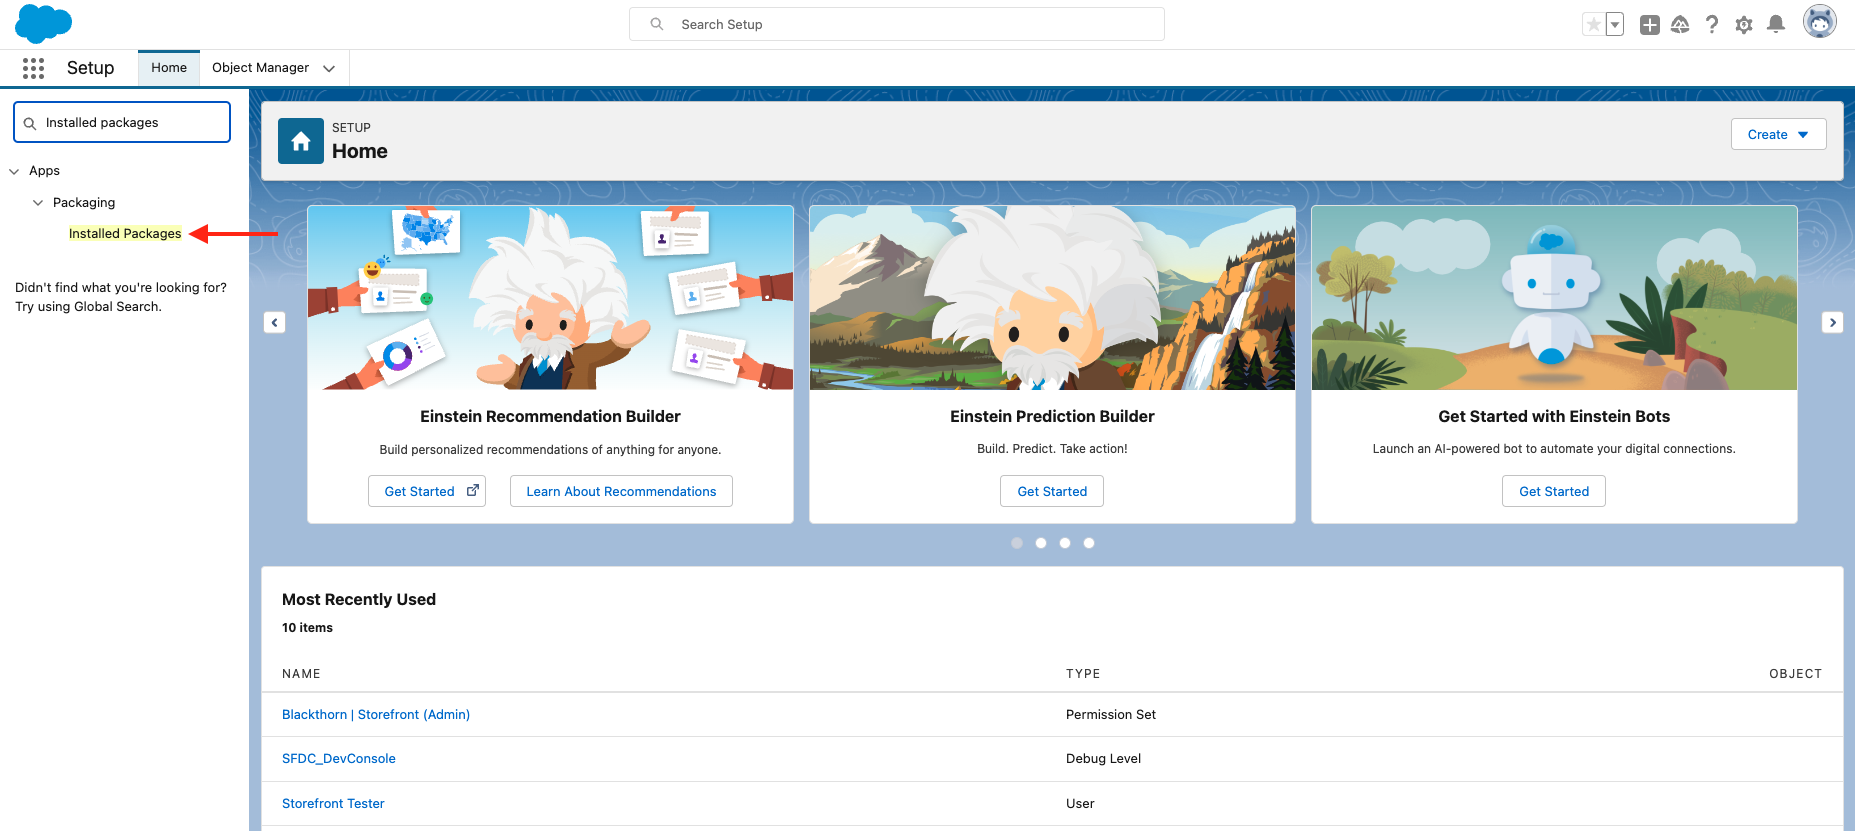Click the Debug Level type cell
The height and width of the screenshot is (831, 1855).
tap(1103, 759)
